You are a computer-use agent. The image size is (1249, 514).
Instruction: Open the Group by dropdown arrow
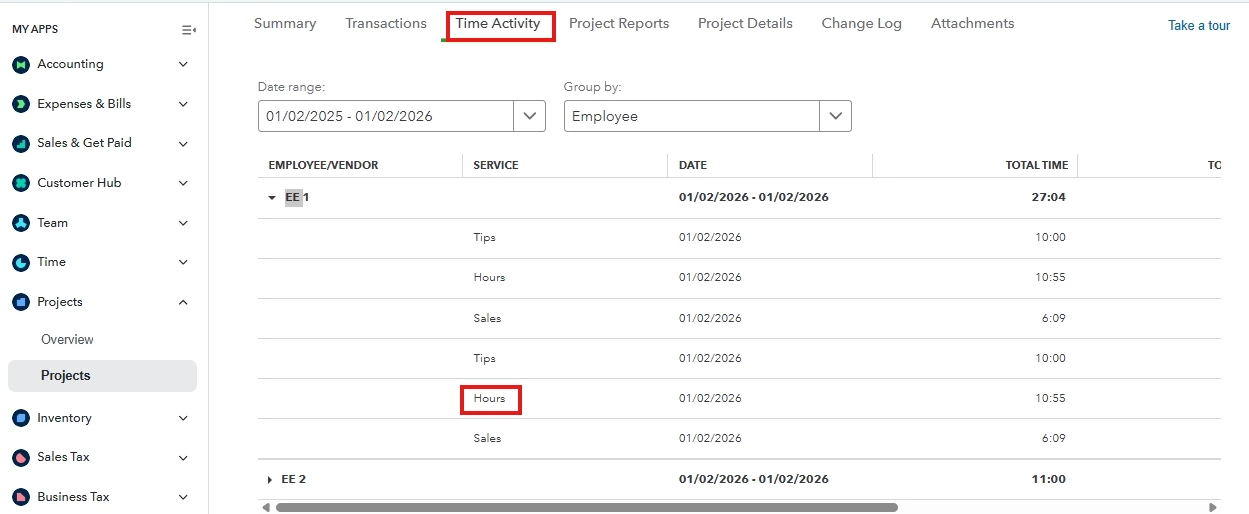point(835,116)
